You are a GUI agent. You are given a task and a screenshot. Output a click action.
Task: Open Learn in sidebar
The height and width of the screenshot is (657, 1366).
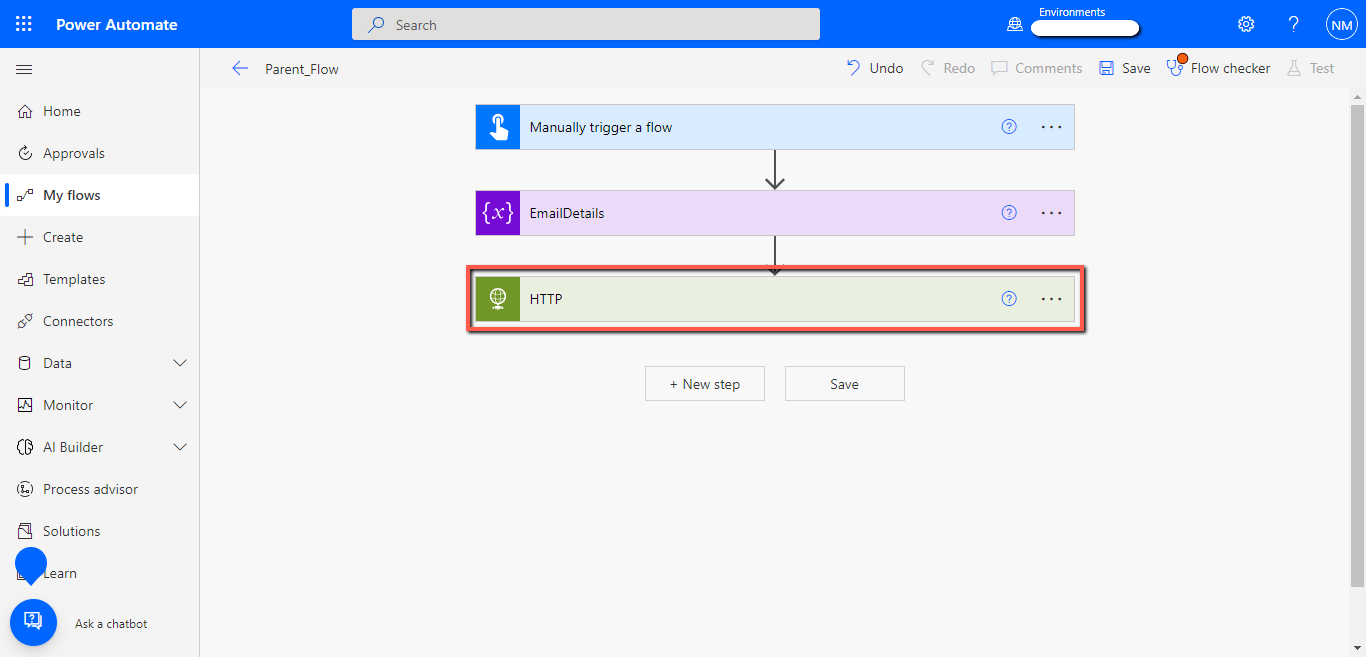pos(99,573)
